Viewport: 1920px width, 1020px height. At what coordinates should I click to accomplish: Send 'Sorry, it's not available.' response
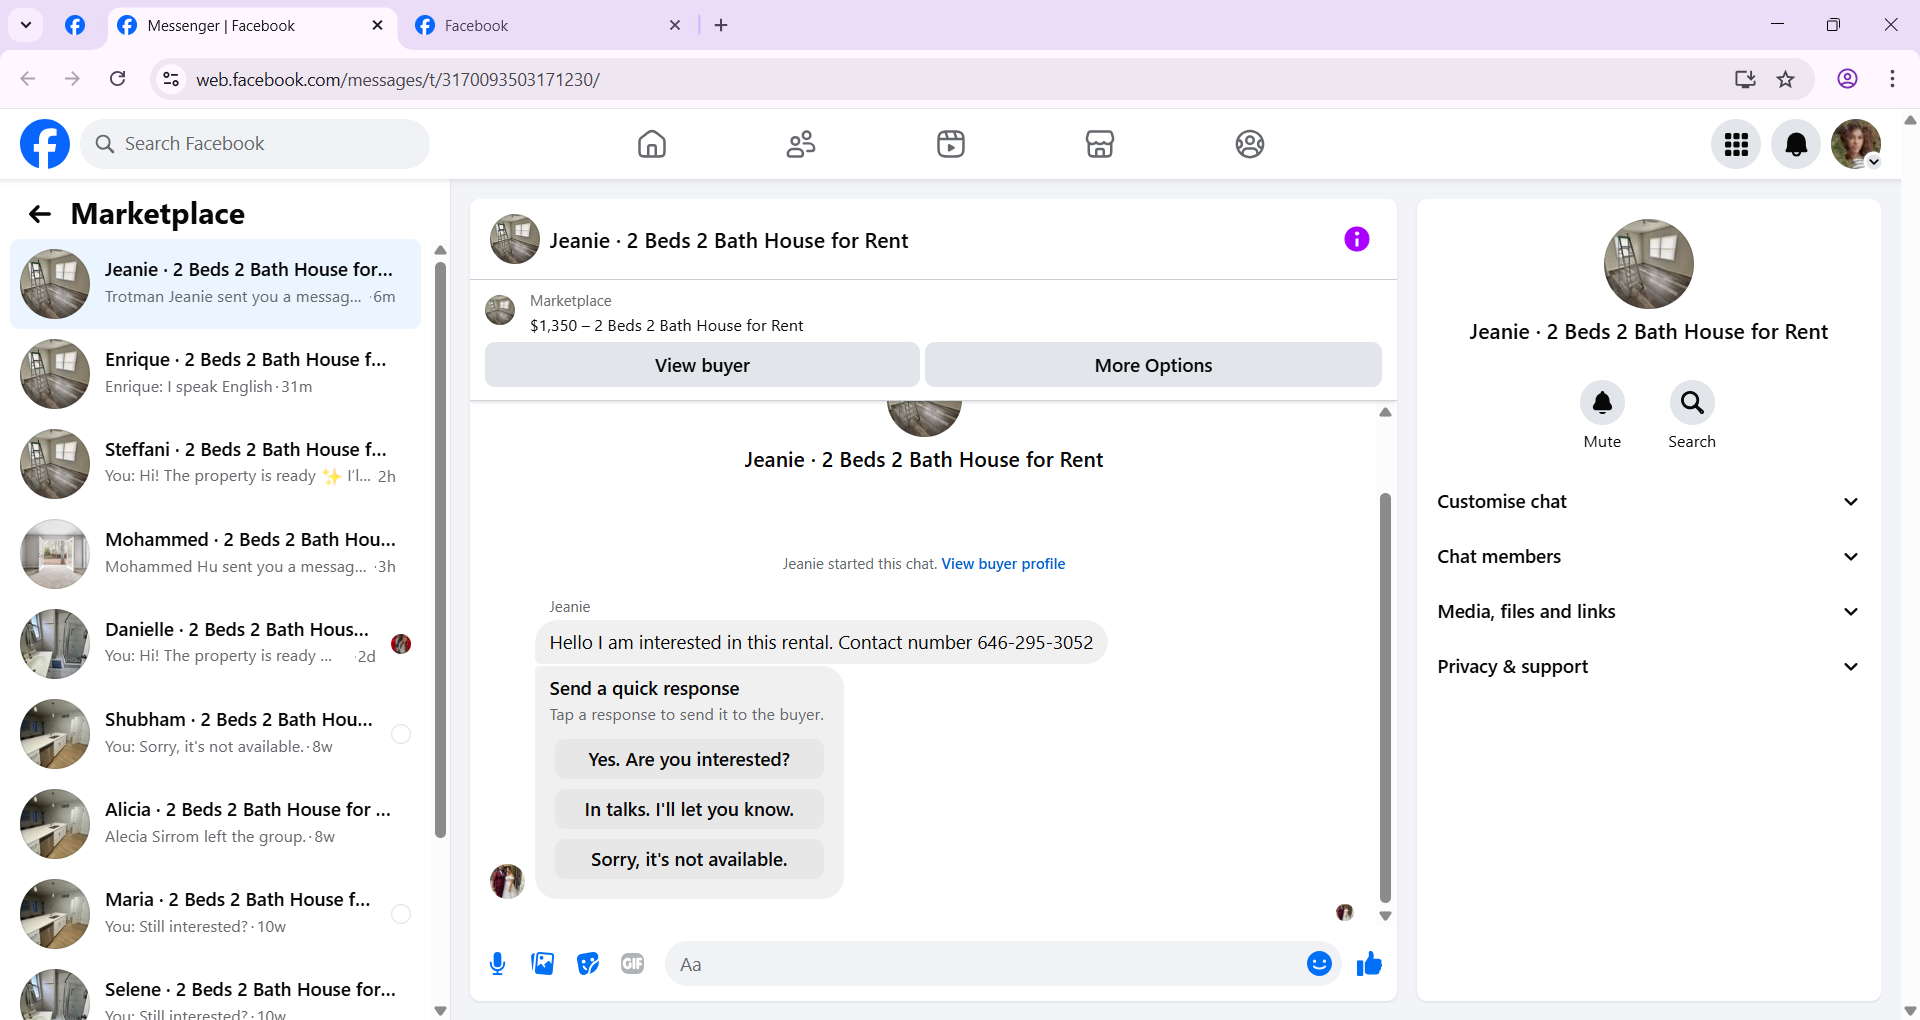[689, 860]
